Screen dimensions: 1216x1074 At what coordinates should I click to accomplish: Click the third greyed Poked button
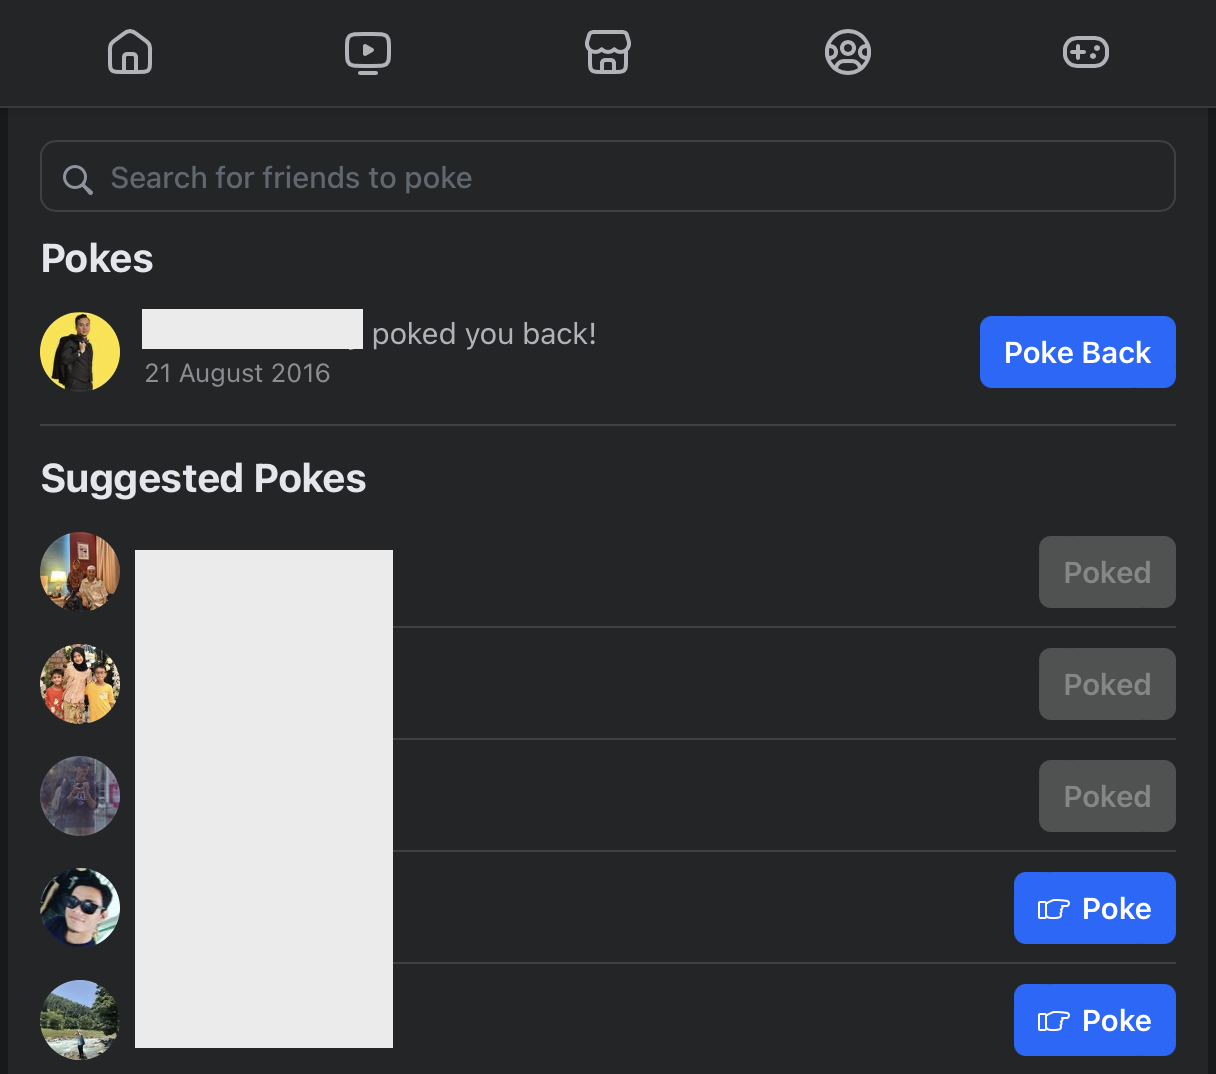coord(1107,796)
